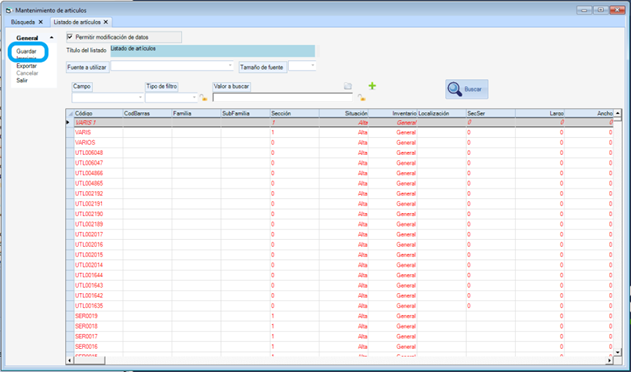The image size is (631, 372).
Task: Click the VARIS code cell in second row
Action: point(99,132)
